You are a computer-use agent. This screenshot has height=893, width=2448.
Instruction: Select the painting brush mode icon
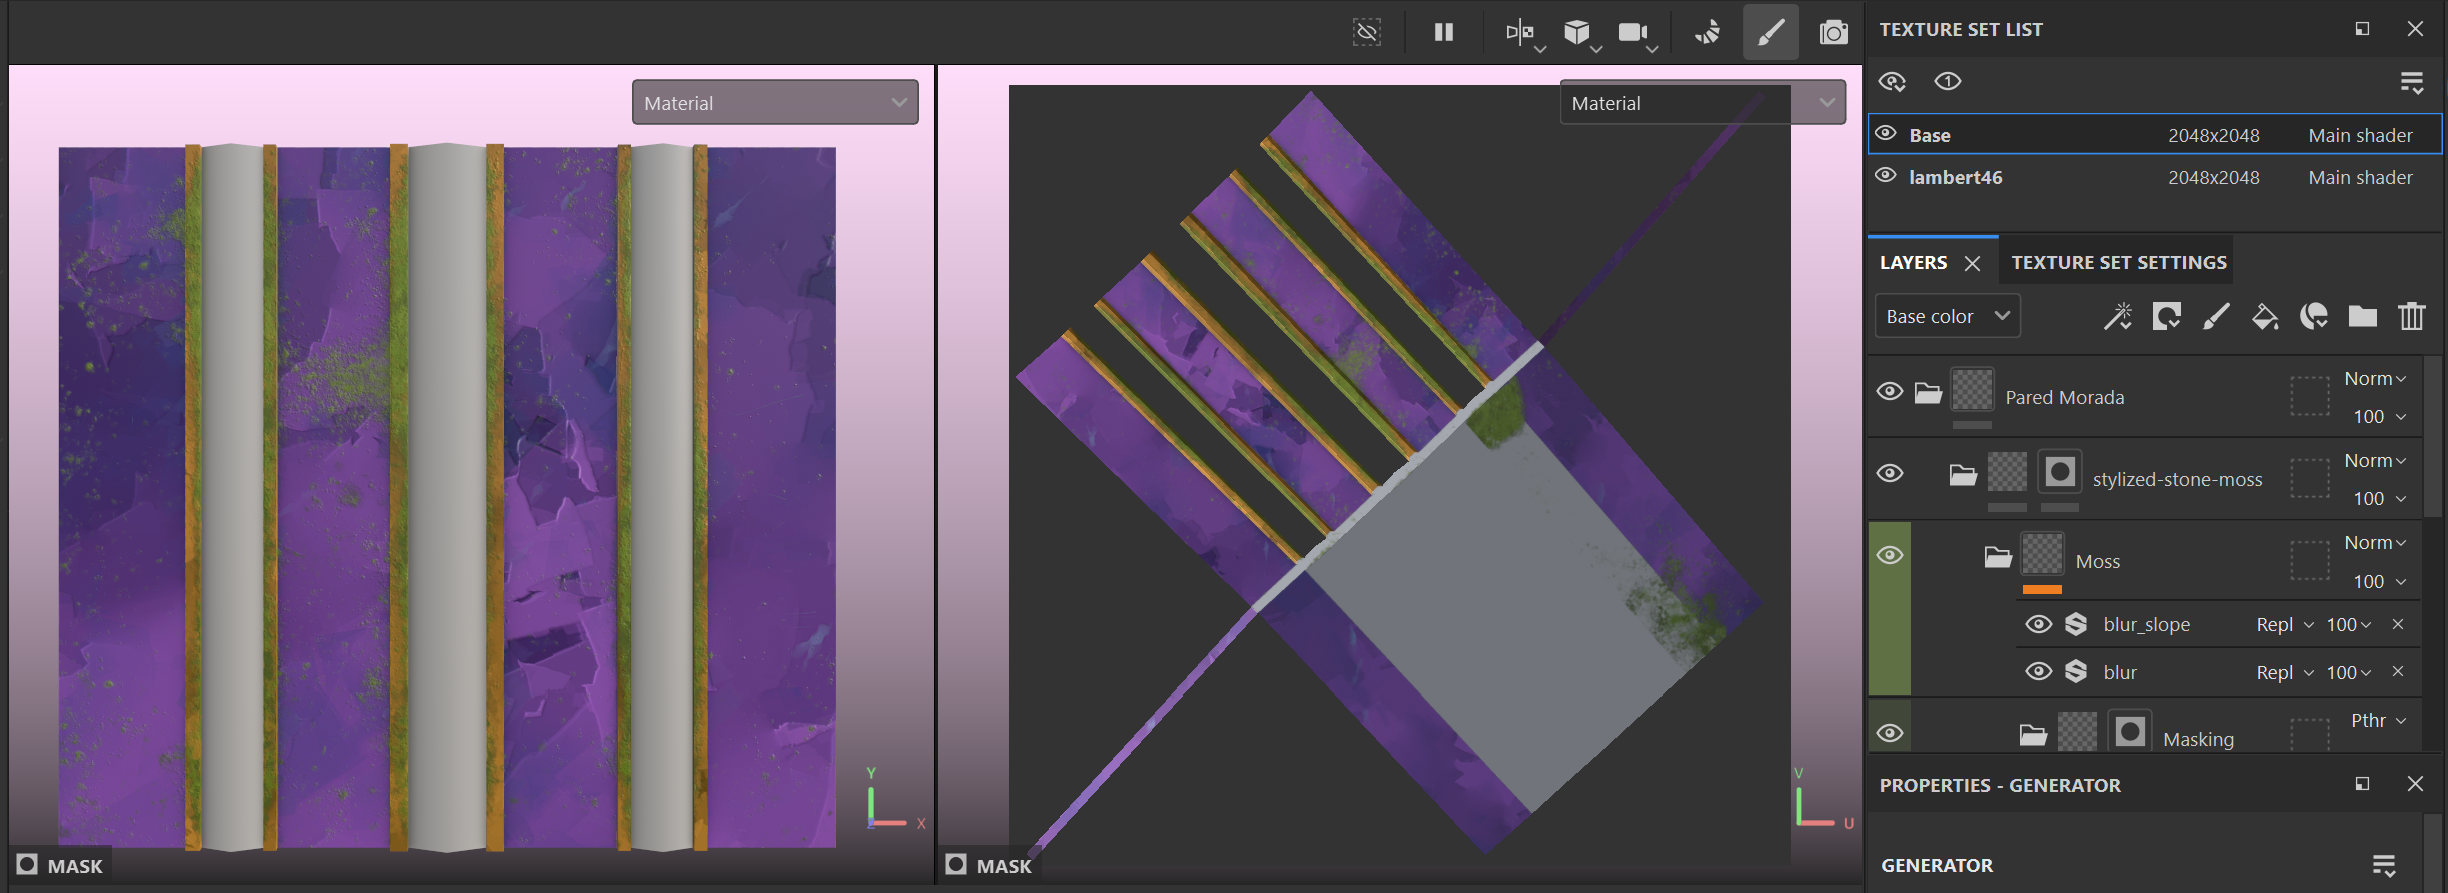(1770, 32)
